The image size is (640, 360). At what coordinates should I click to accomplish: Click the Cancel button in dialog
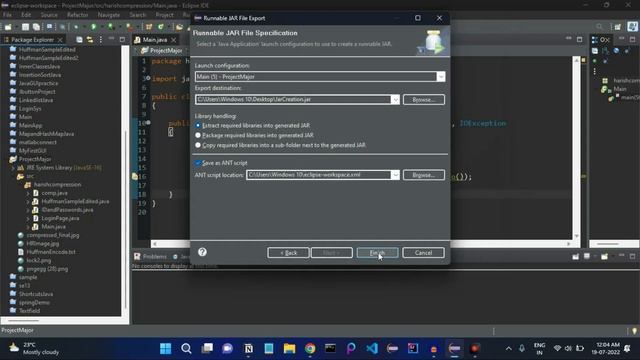[423, 253]
